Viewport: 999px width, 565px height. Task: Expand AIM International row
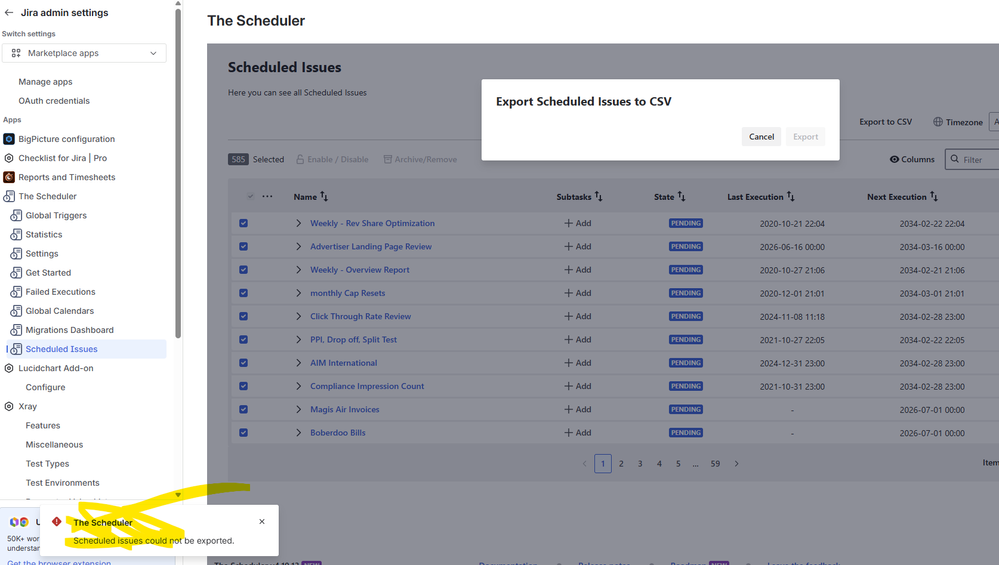click(x=298, y=362)
